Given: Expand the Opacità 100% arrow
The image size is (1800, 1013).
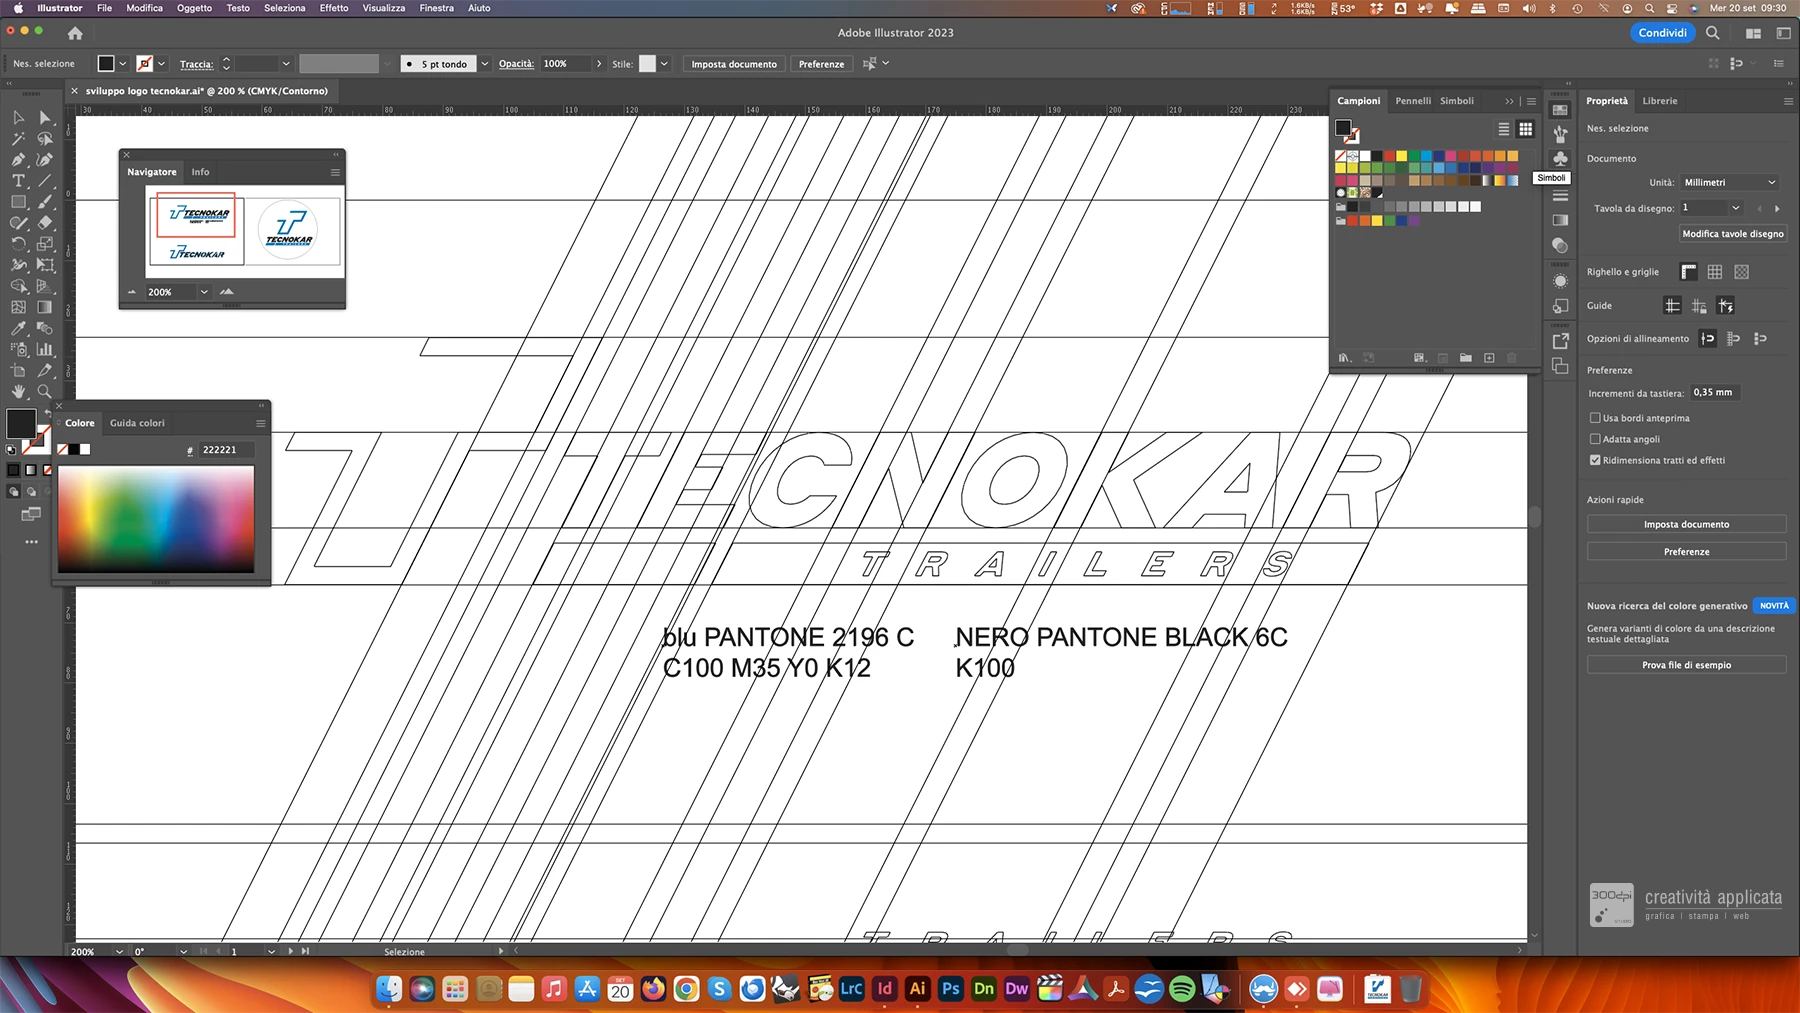Looking at the screenshot, I should point(599,64).
